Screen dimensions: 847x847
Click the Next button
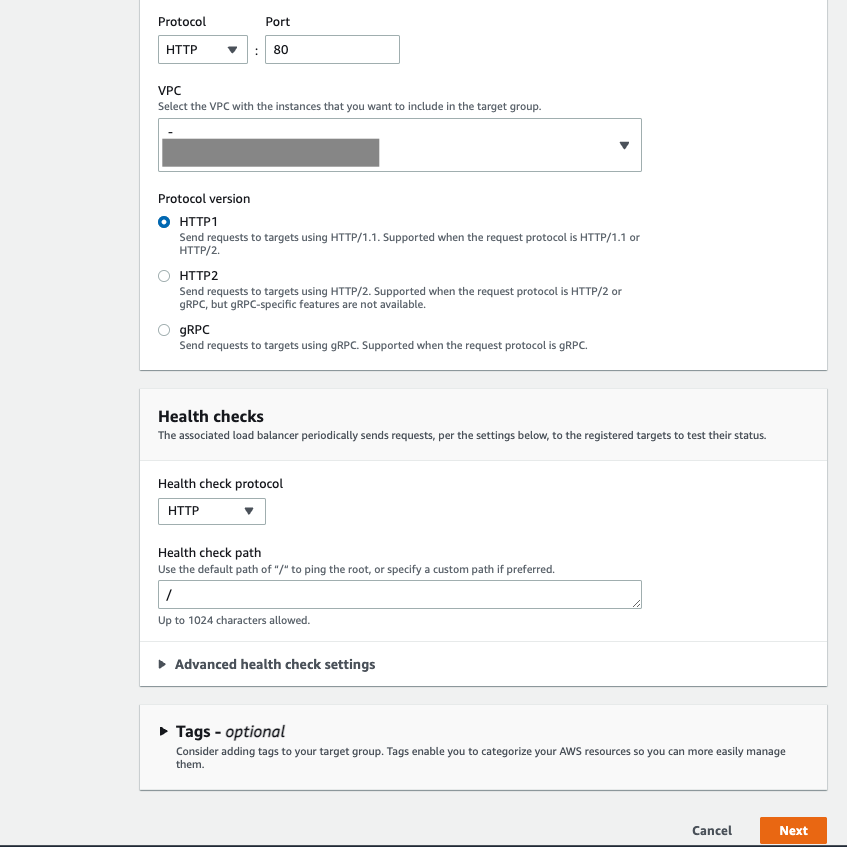click(793, 830)
